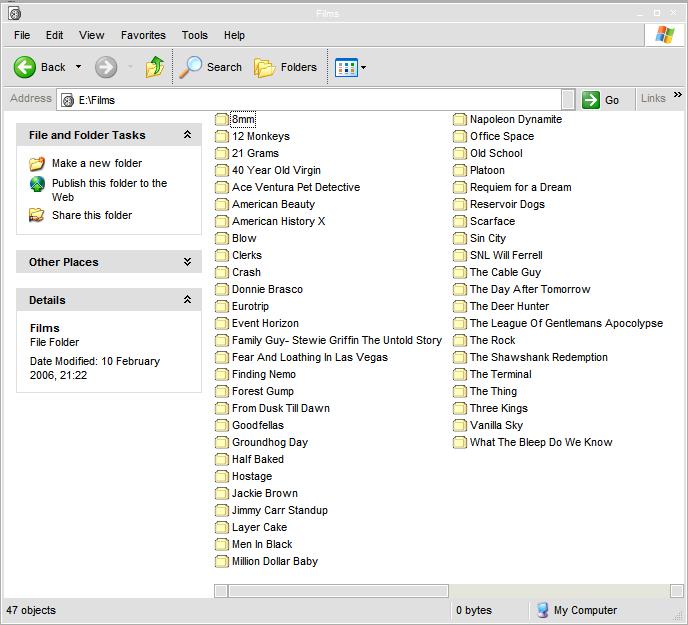688x625 pixels.
Task: Click the E:\Films address field
Action: tap(309, 100)
